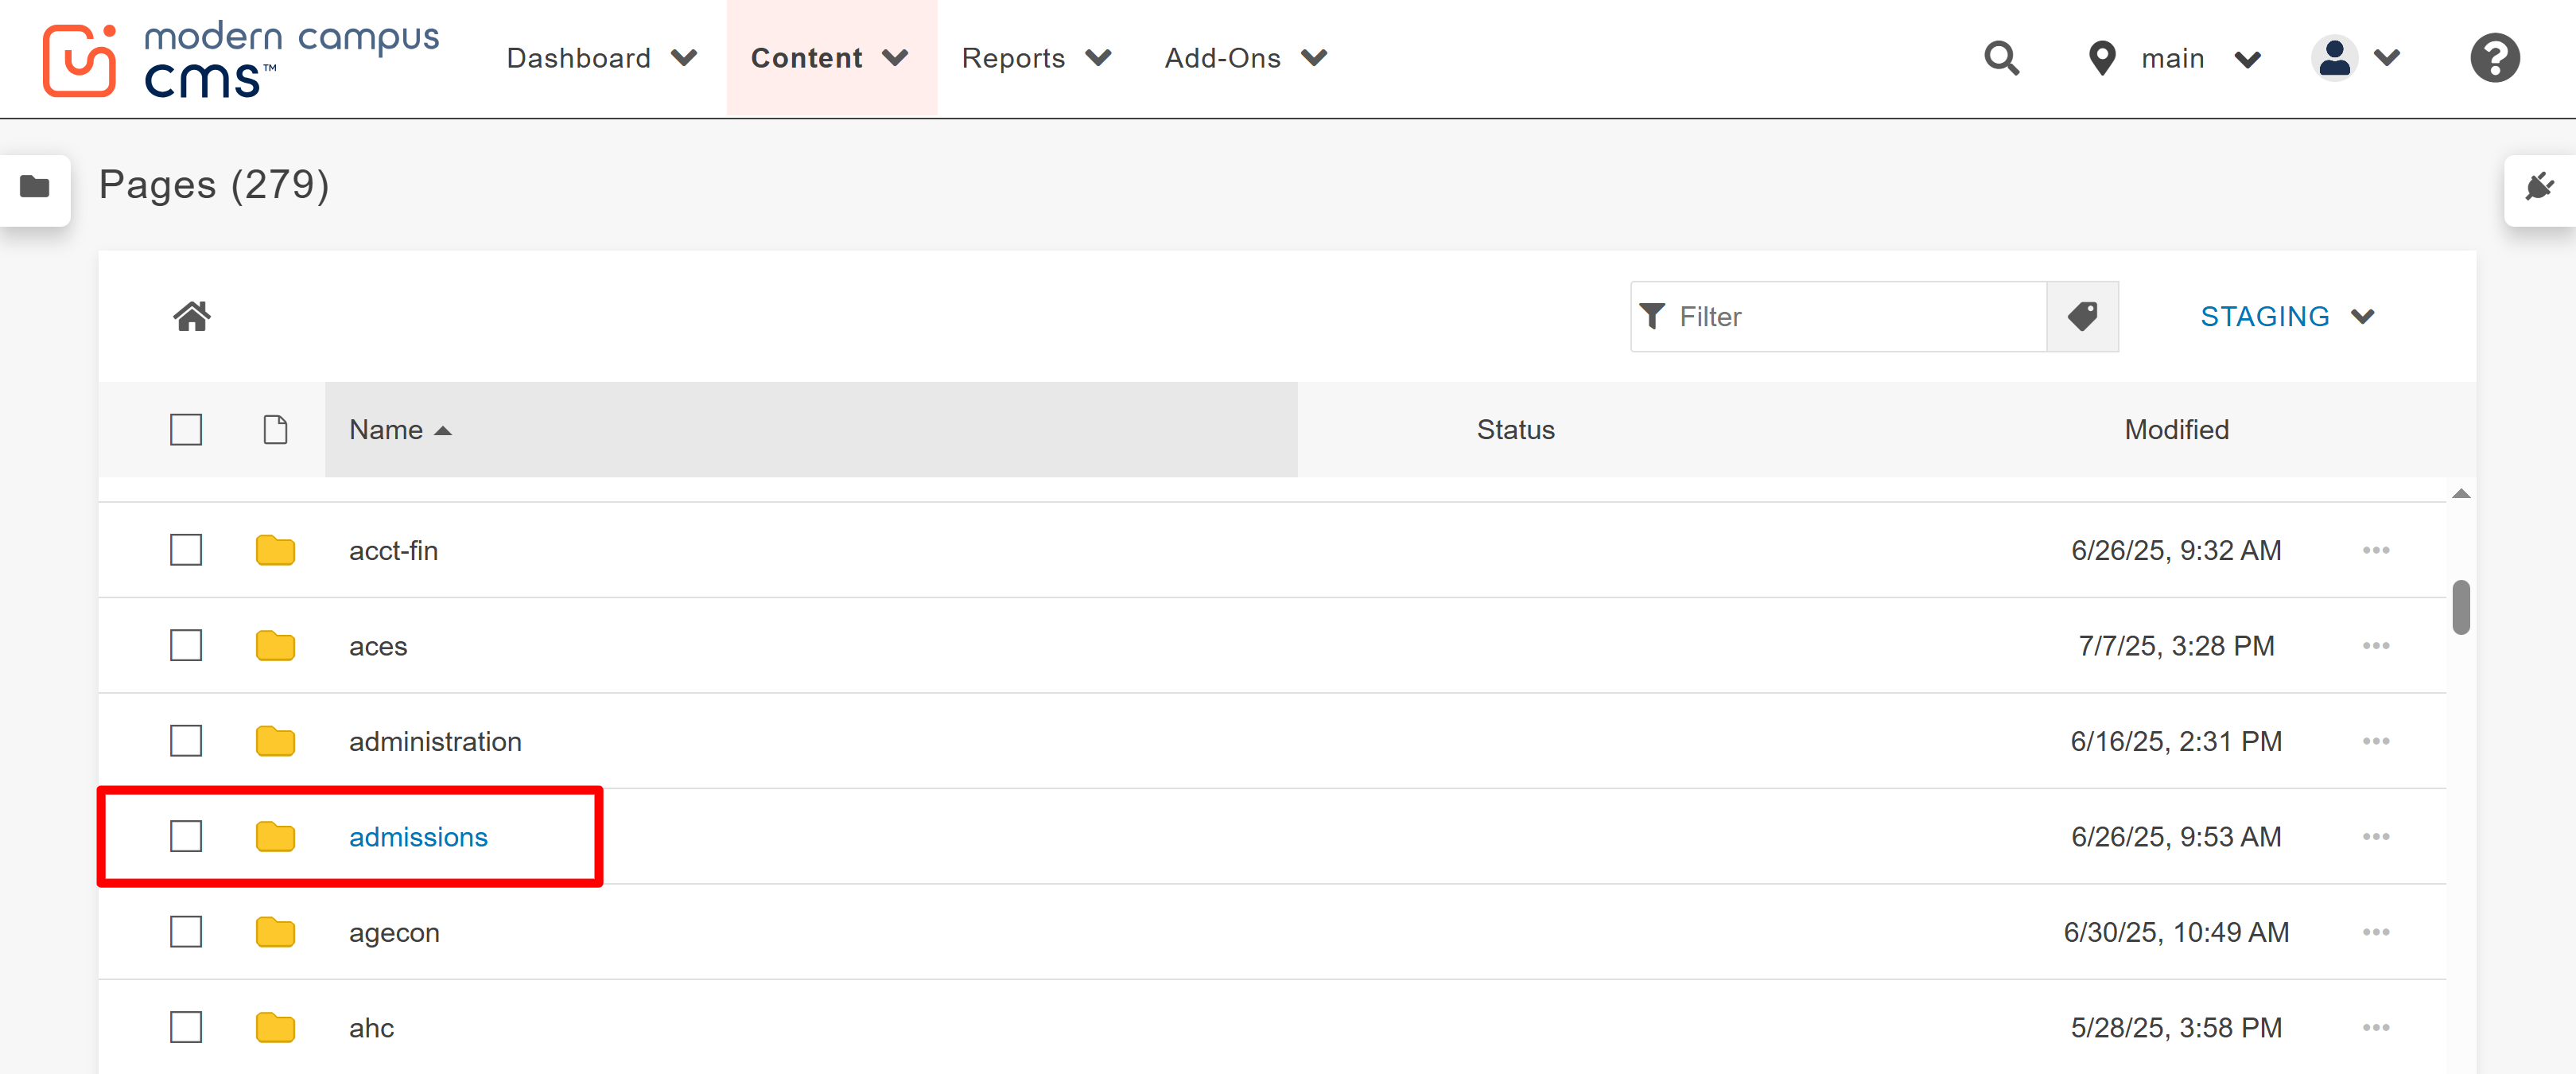Click the search magnifier icon

pyautogui.click(x=2001, y=58)
